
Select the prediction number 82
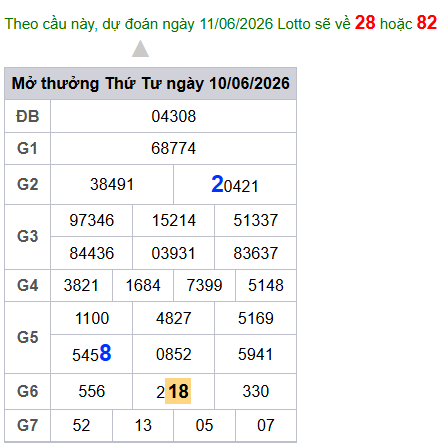point(427,23)
